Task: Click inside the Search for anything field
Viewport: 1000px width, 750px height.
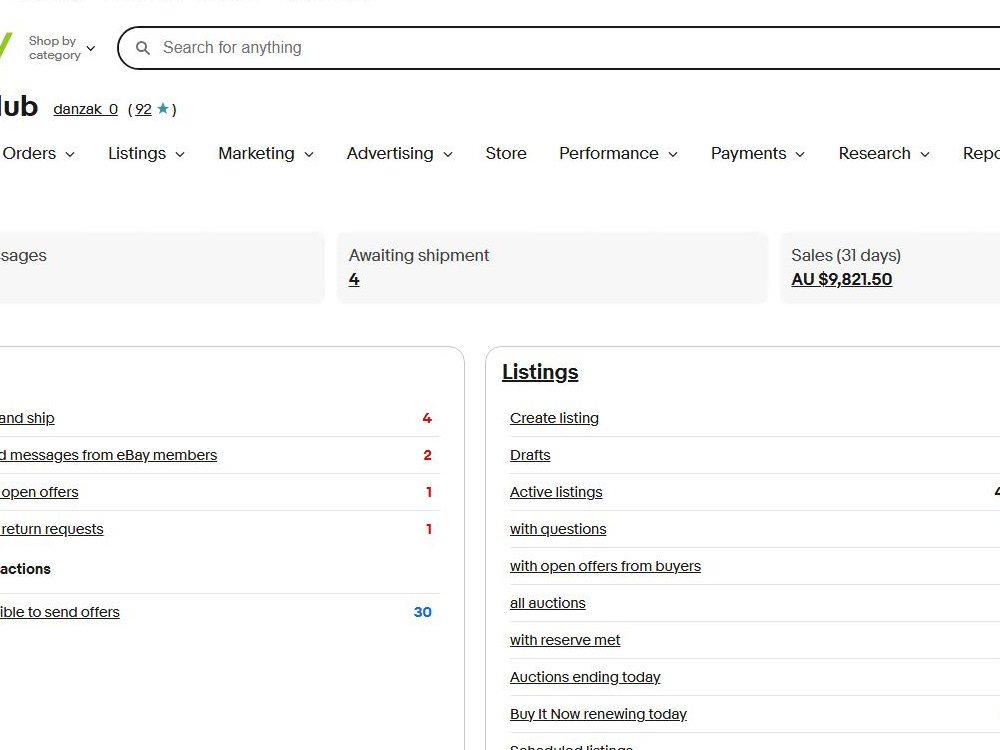Action: coord(574,48)
